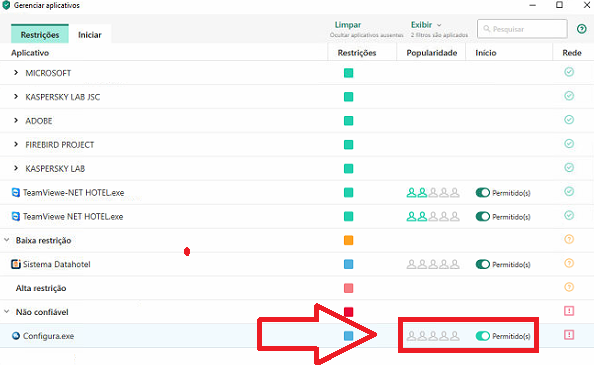
Task: Select the Sistema Datahotel application row
Action: (x=297, y=264)
